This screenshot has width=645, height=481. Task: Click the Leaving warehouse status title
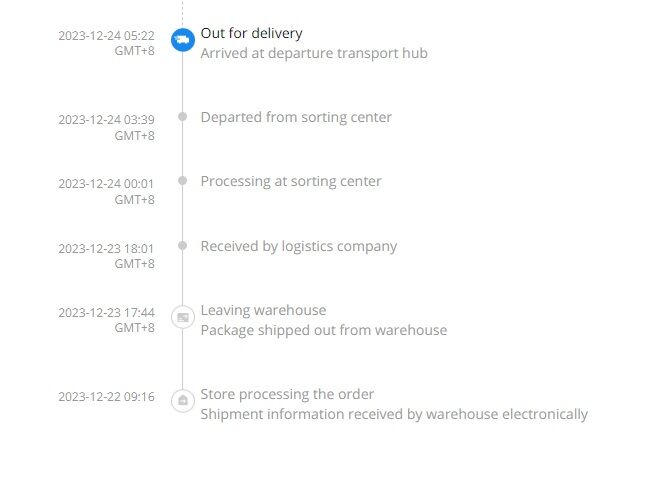tap(263, 310)
